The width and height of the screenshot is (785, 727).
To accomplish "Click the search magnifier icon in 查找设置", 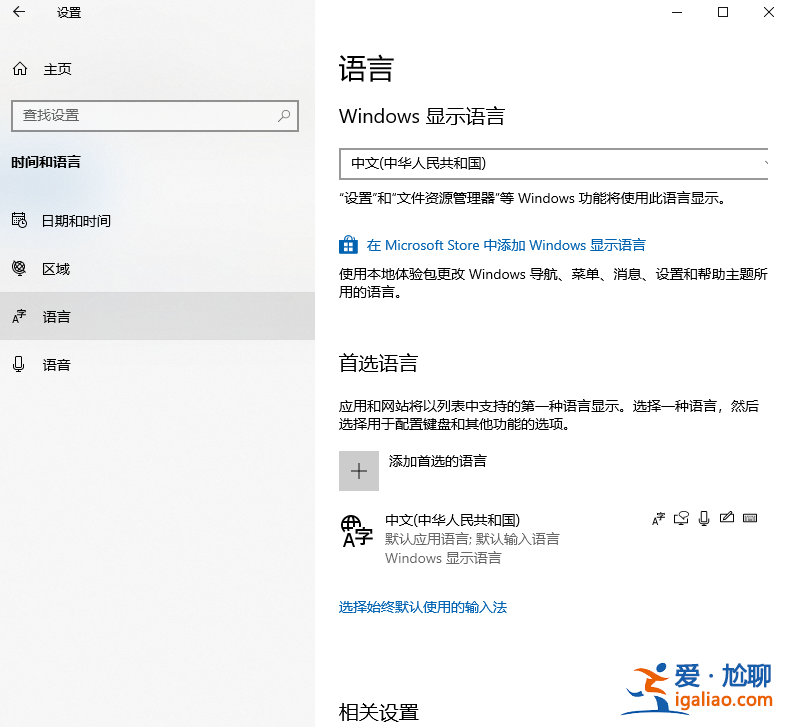I will coord(284,116).
